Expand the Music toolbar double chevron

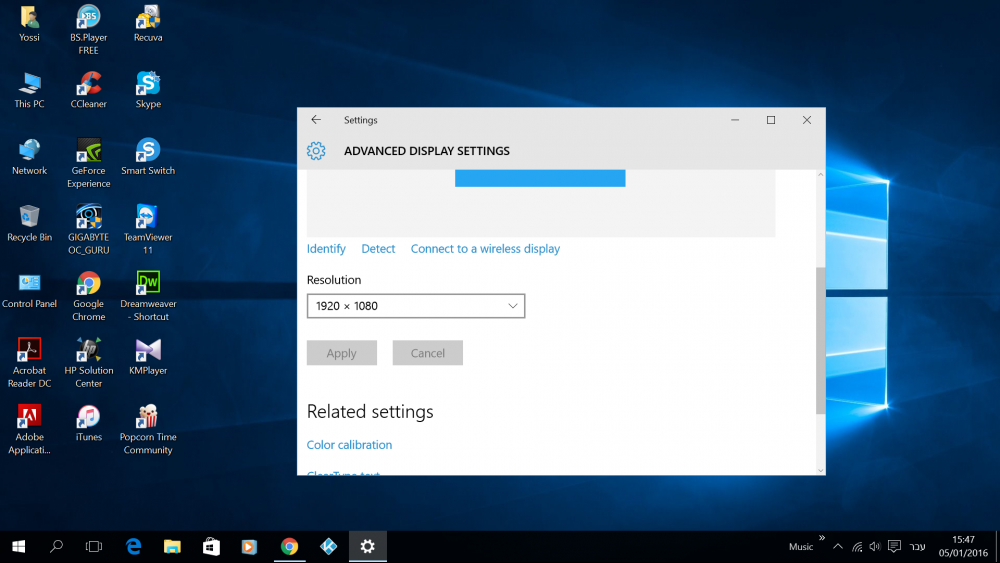(822, 537)
